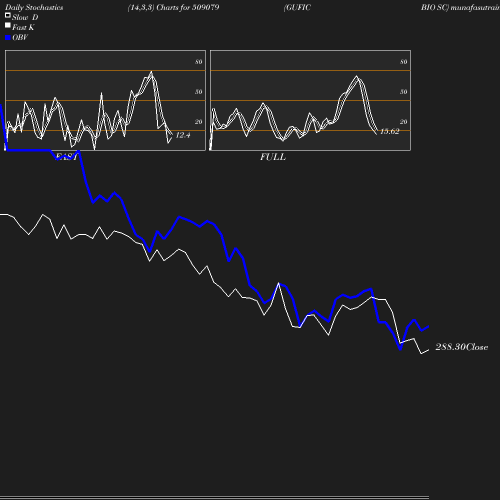Click the '(GUFIC' header text
500x500 pixels.
point(297,7)
